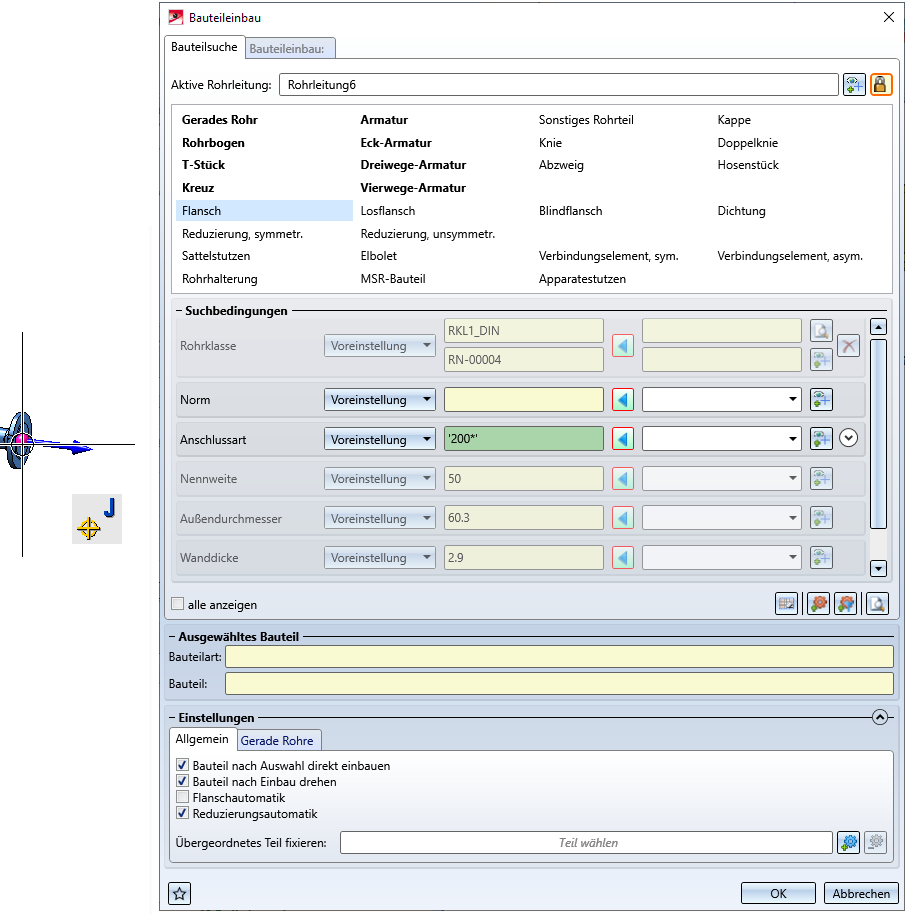Click the lock icon beside active Rohrleitung
Viewport: 905px width, 915px height.
(880, 84)
